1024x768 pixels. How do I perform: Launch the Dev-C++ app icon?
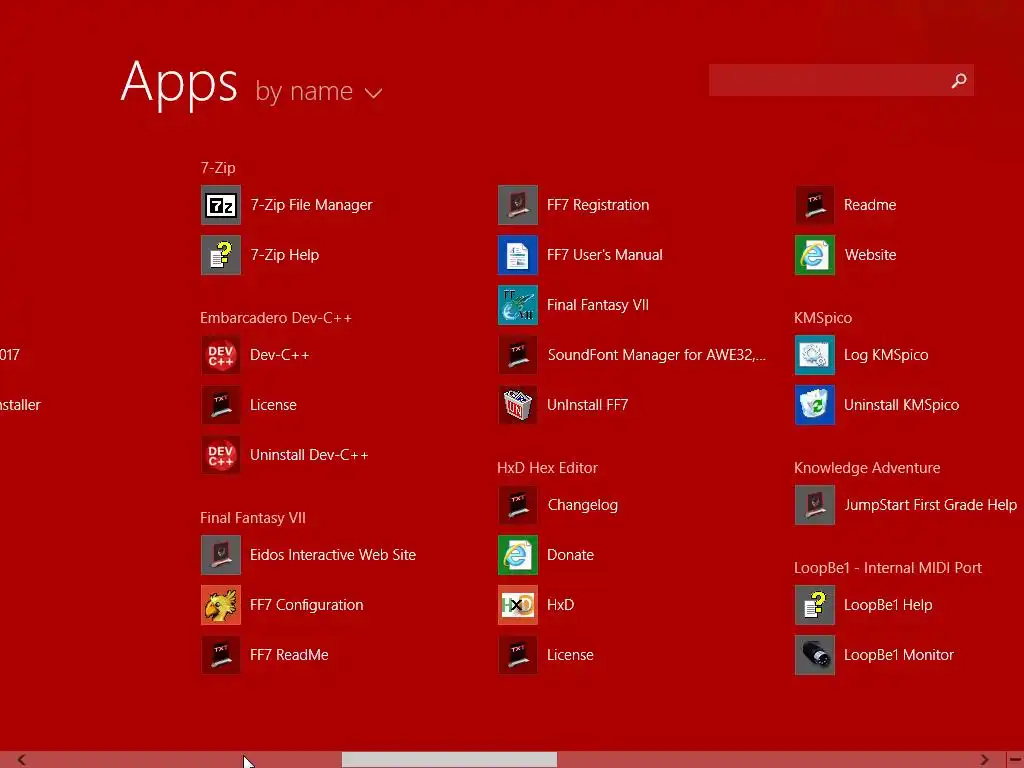(221, 355)
